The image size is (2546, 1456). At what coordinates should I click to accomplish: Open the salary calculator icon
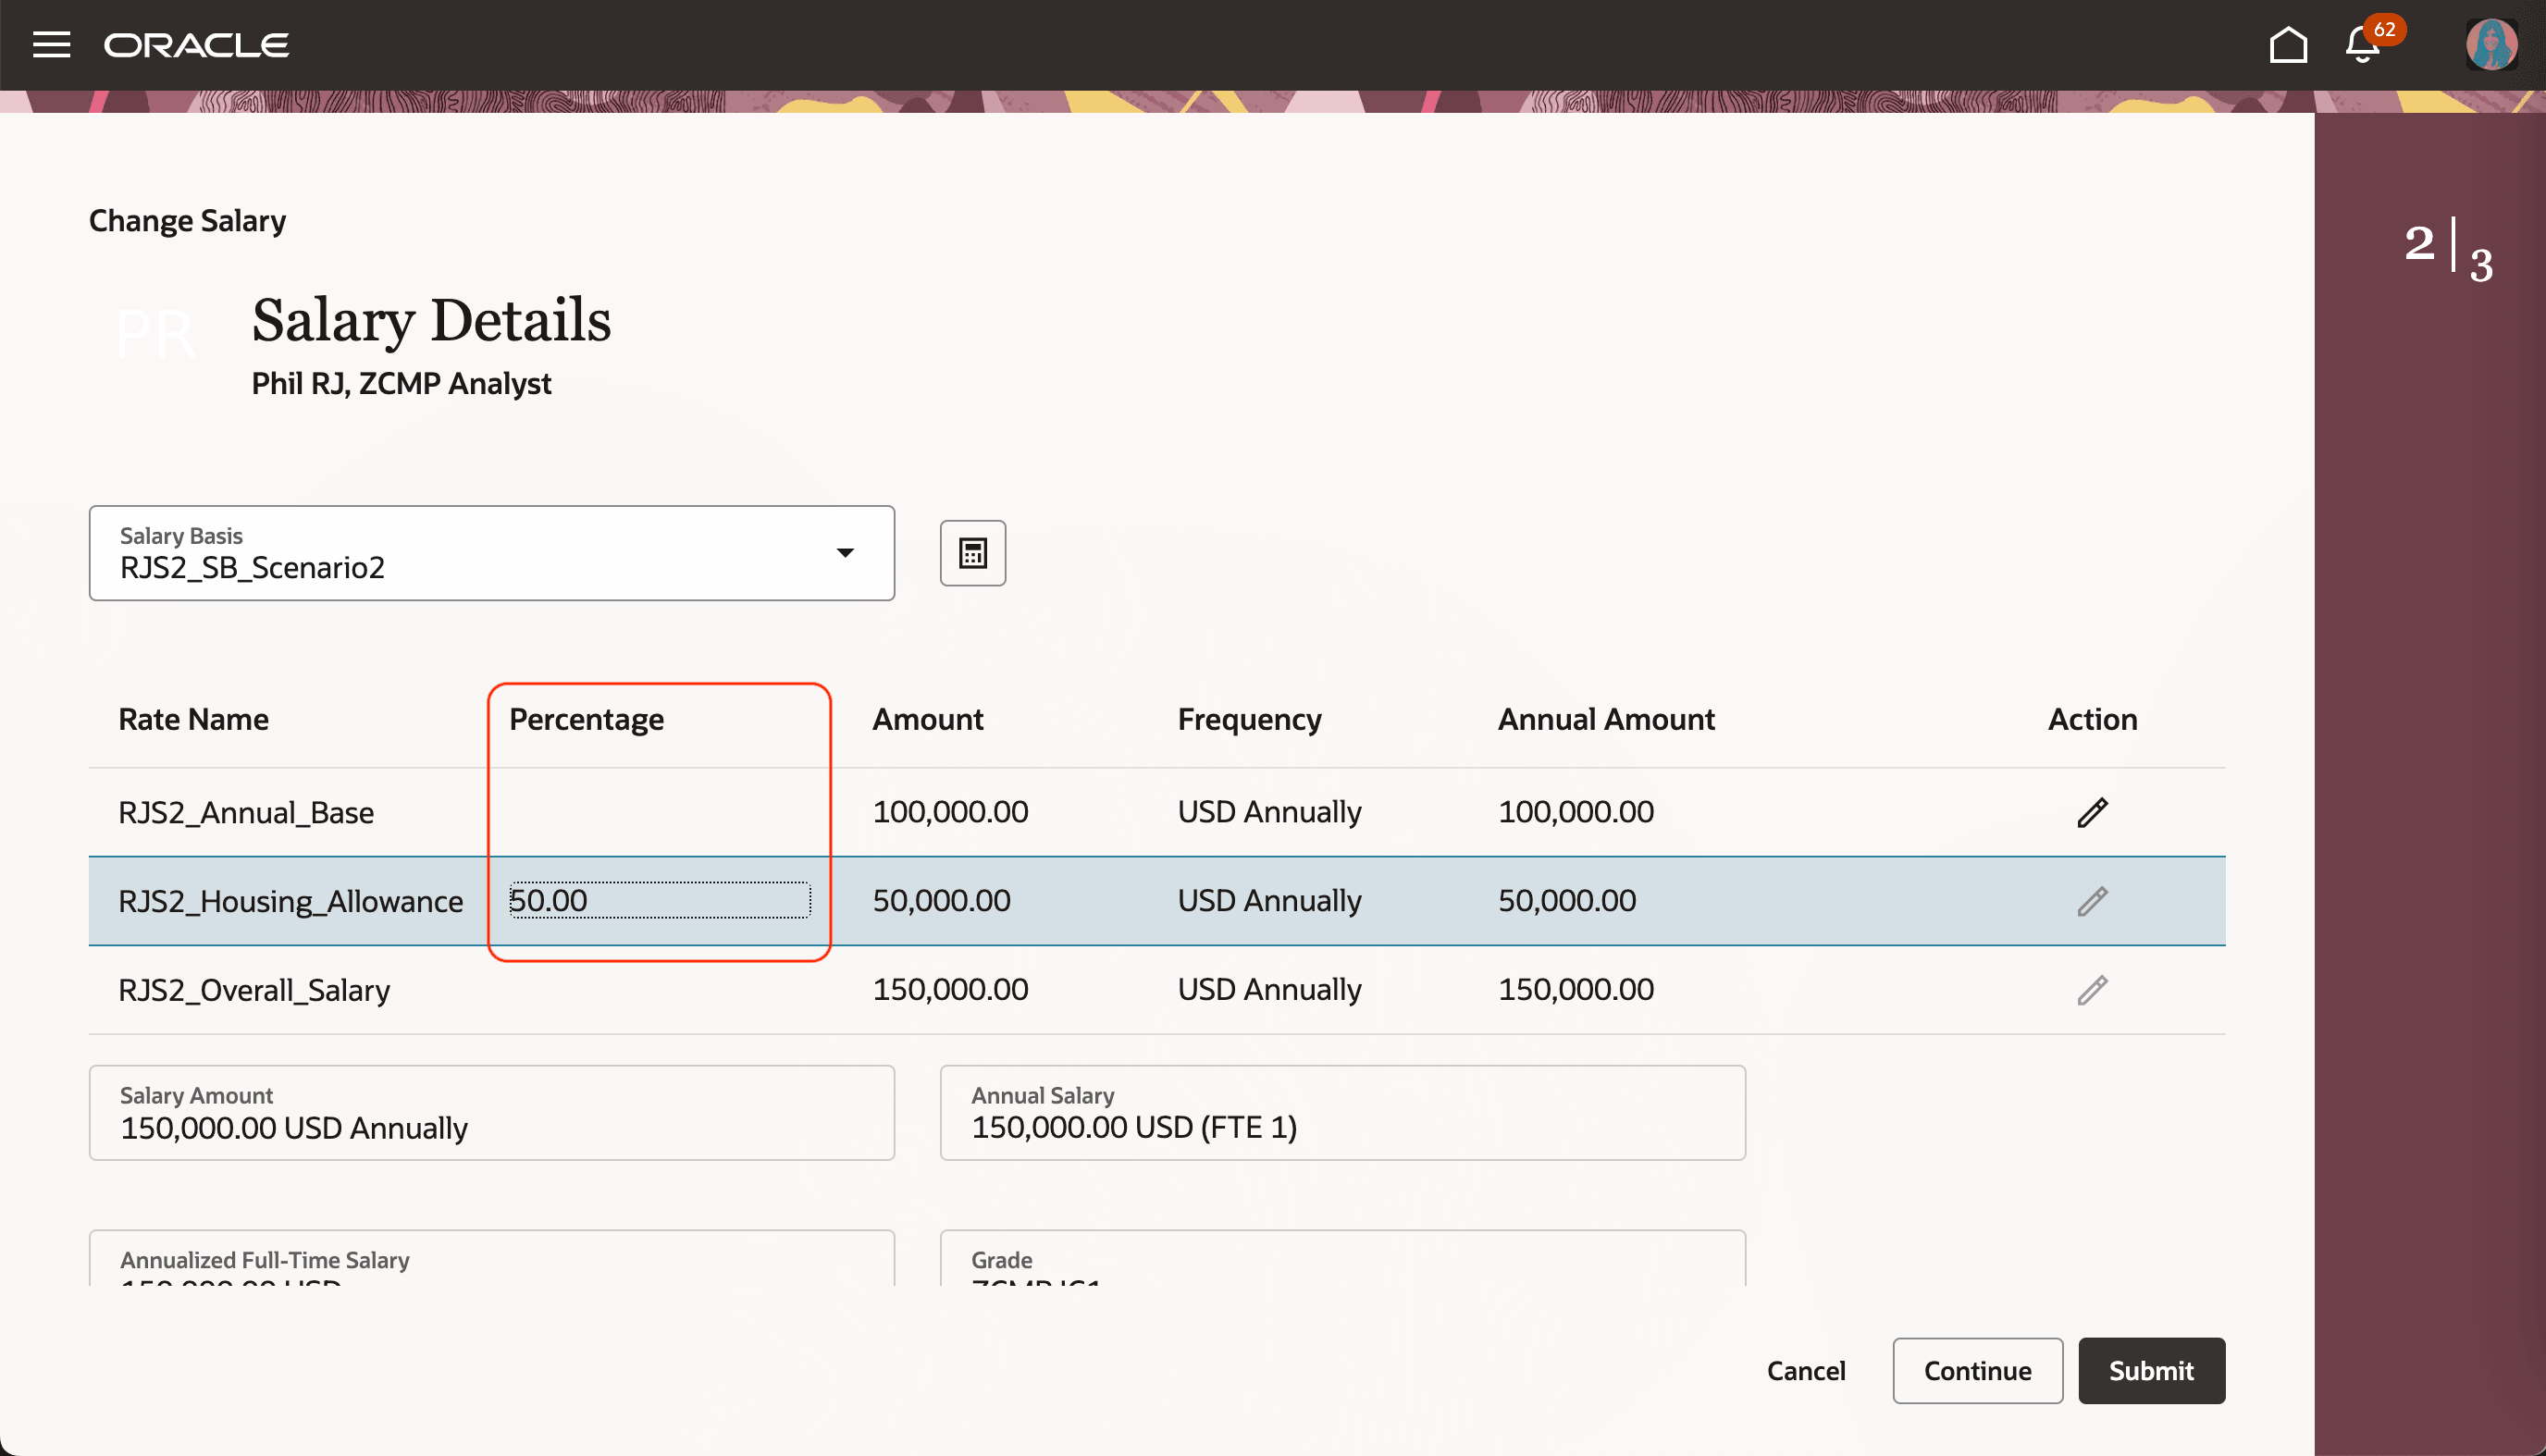(971, 553)
